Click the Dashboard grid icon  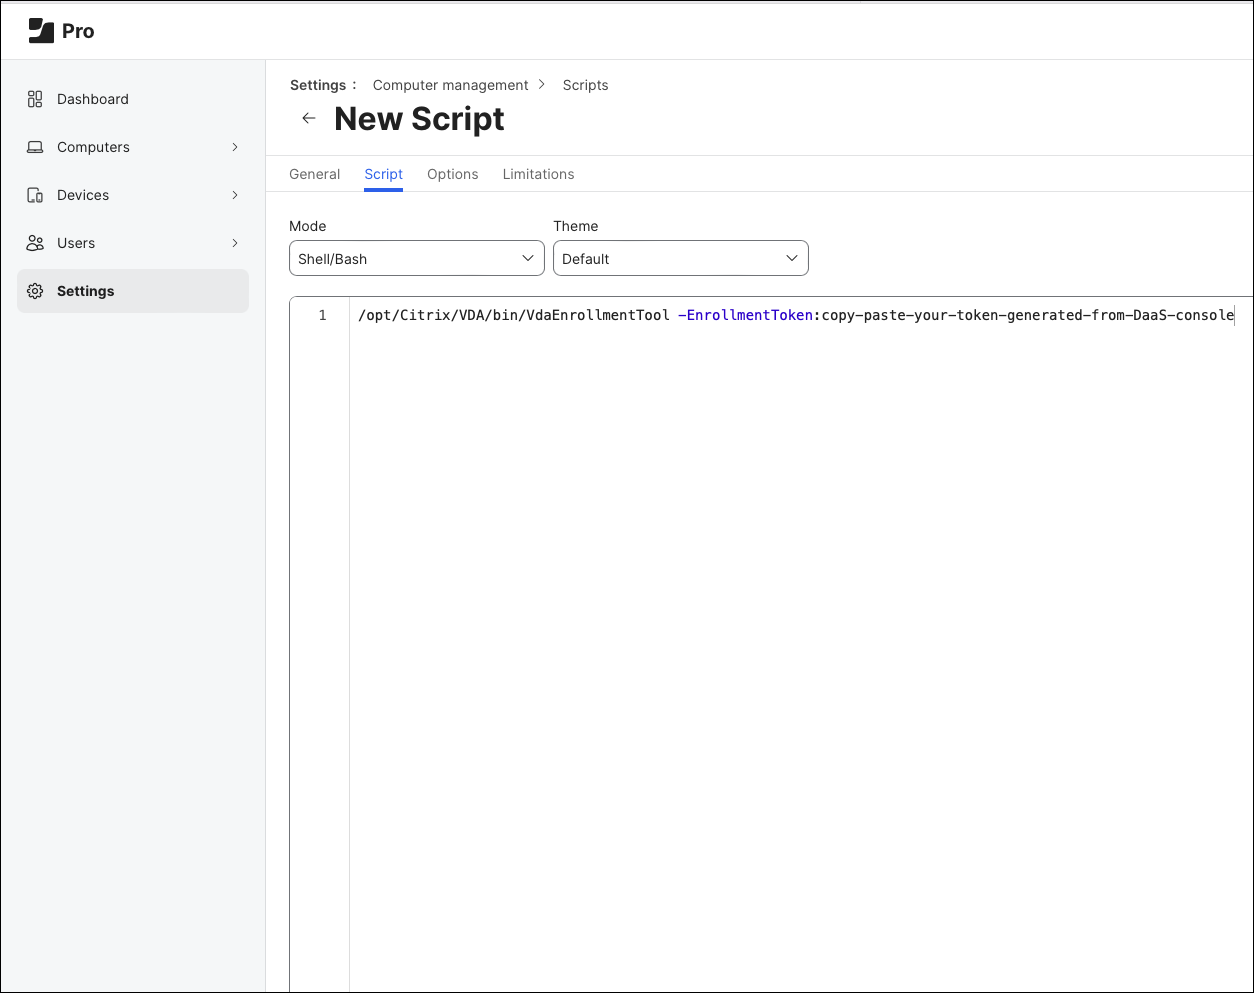pyautogui.click(x=35, y=99)
